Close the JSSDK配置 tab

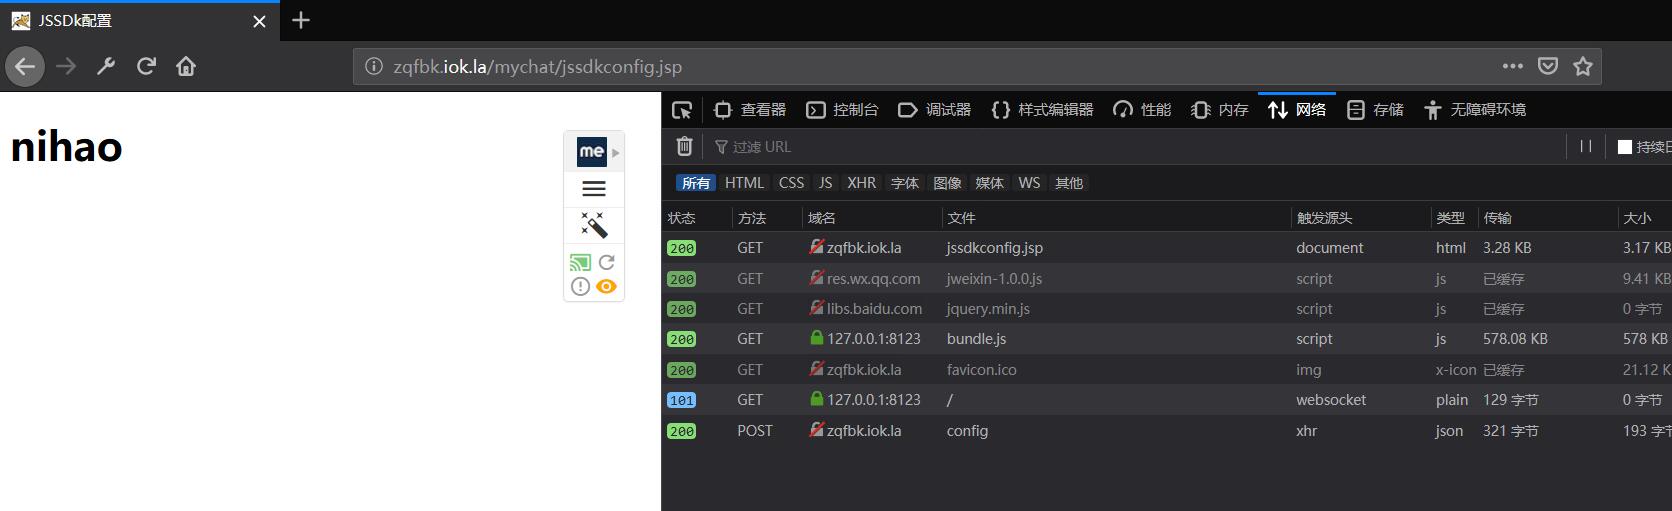259,21
